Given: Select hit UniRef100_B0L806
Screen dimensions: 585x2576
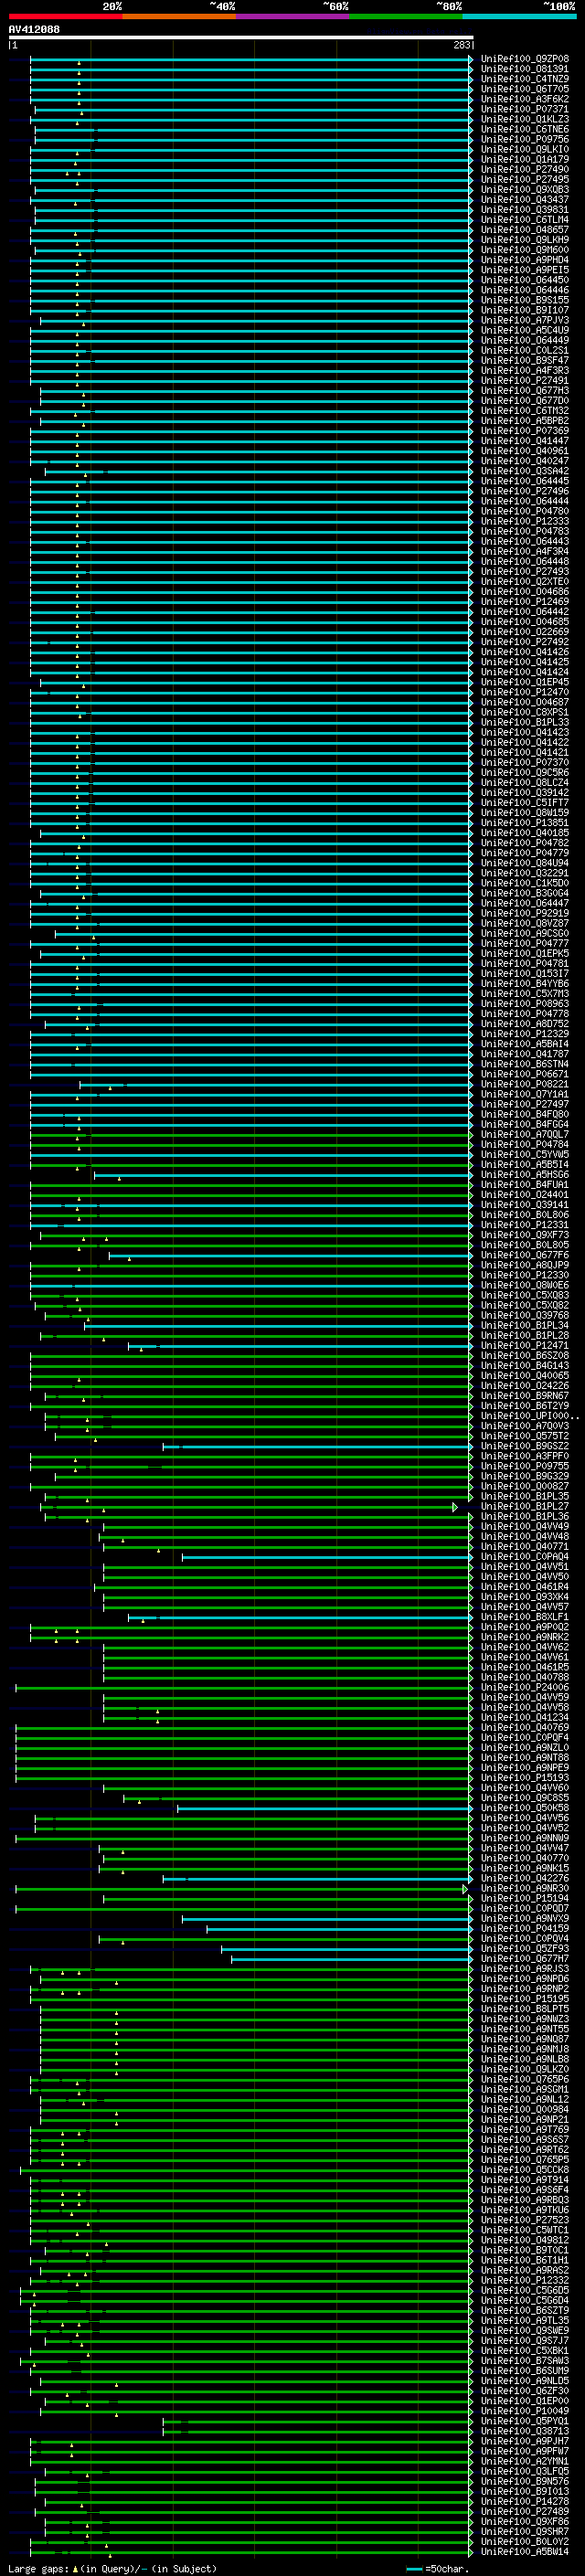Looking at the screenshot, I should [525, 1215].
